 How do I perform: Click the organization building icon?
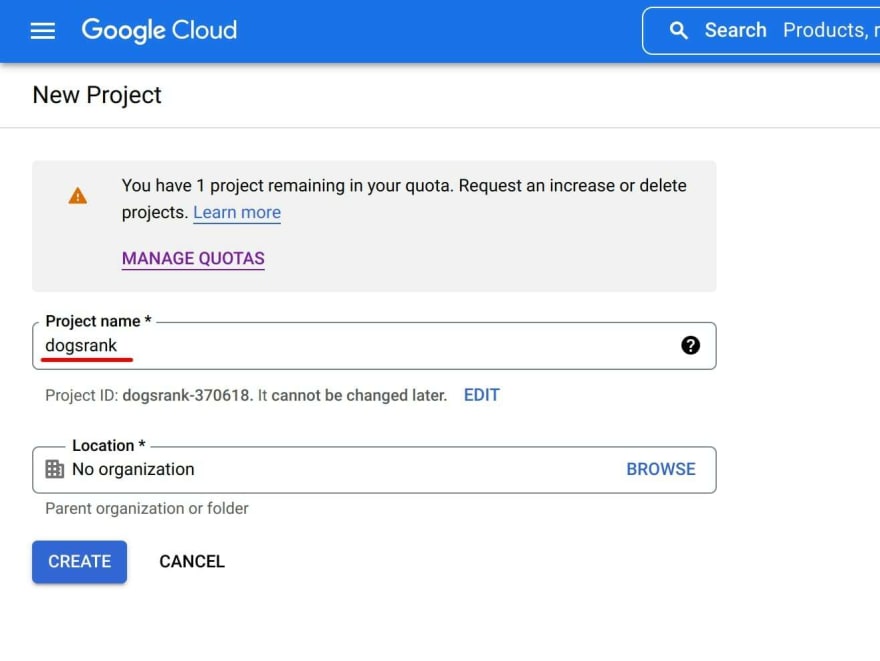point(54,469)
